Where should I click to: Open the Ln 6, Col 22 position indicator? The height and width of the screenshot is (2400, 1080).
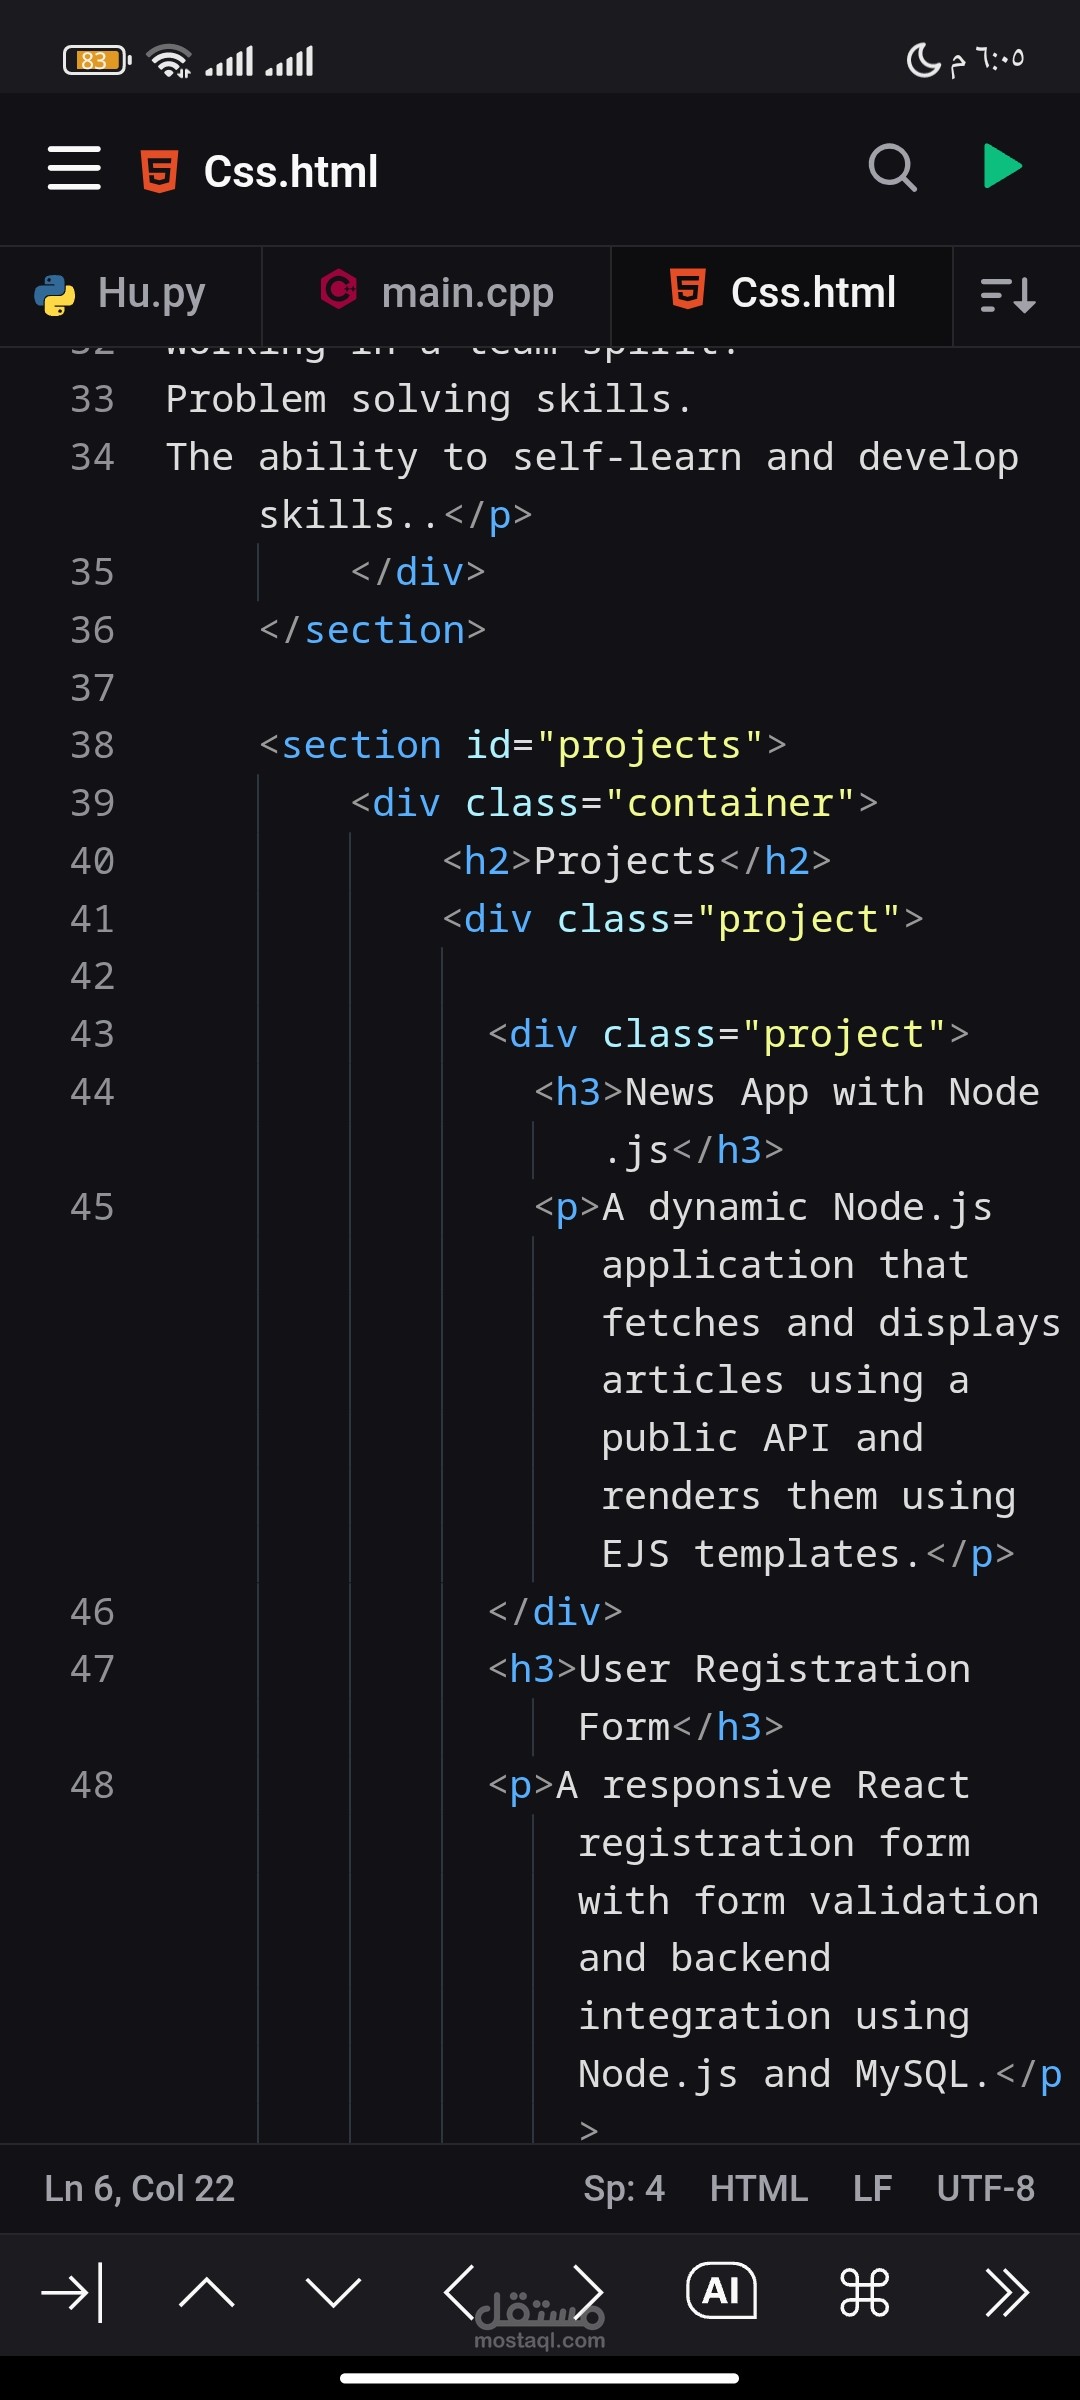tap(139, 2188)
